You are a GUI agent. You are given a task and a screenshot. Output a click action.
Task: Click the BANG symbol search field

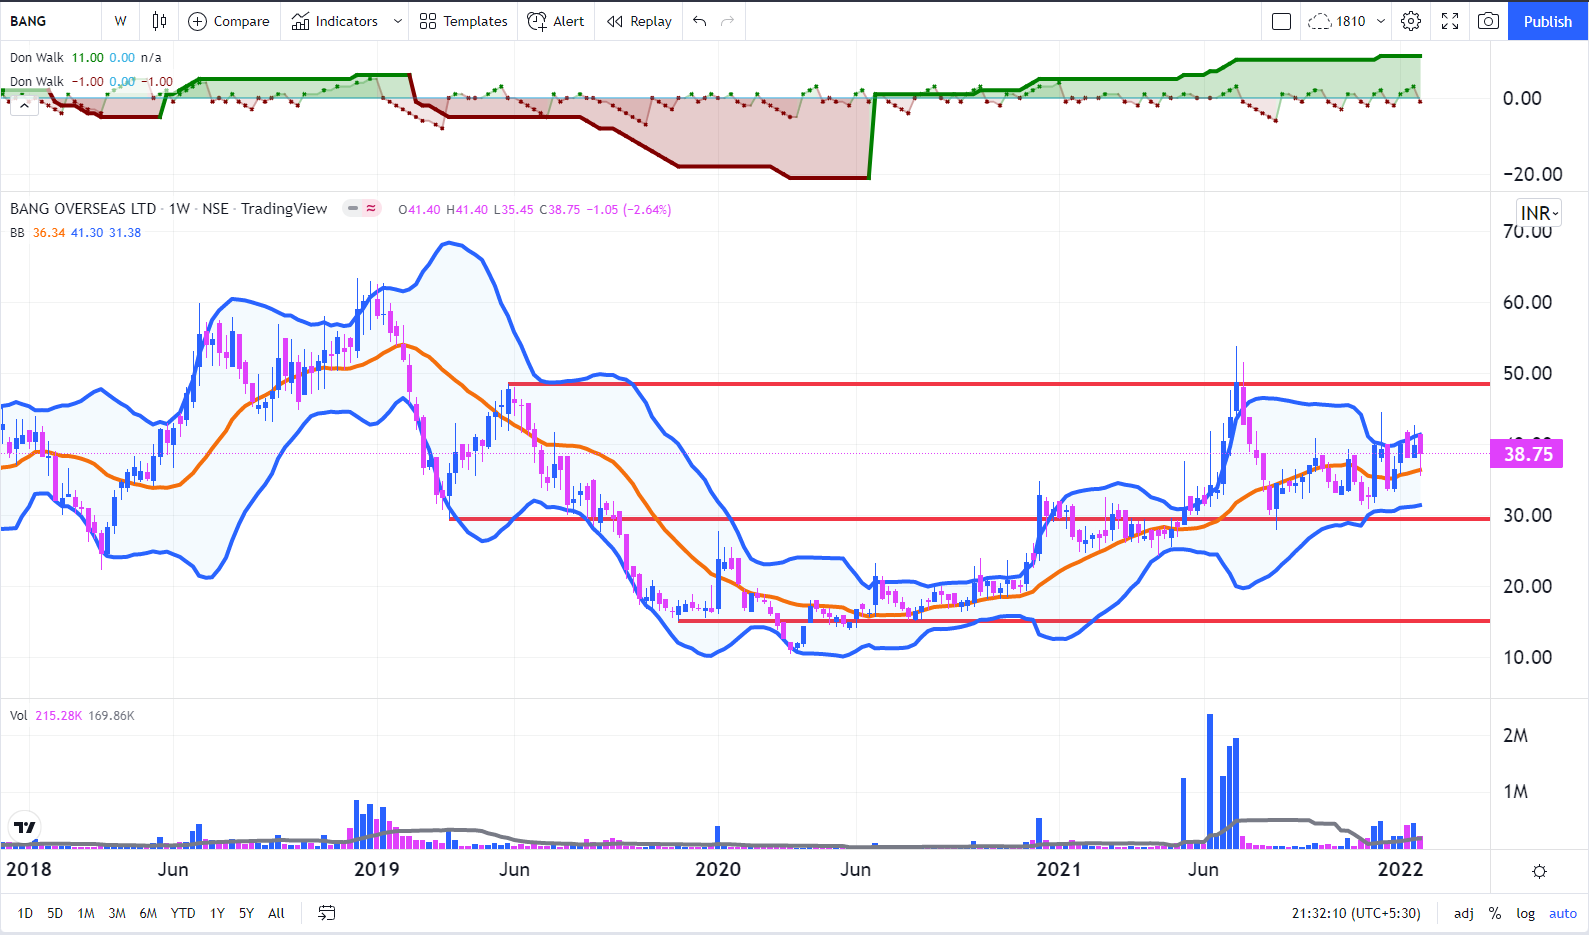50,21
